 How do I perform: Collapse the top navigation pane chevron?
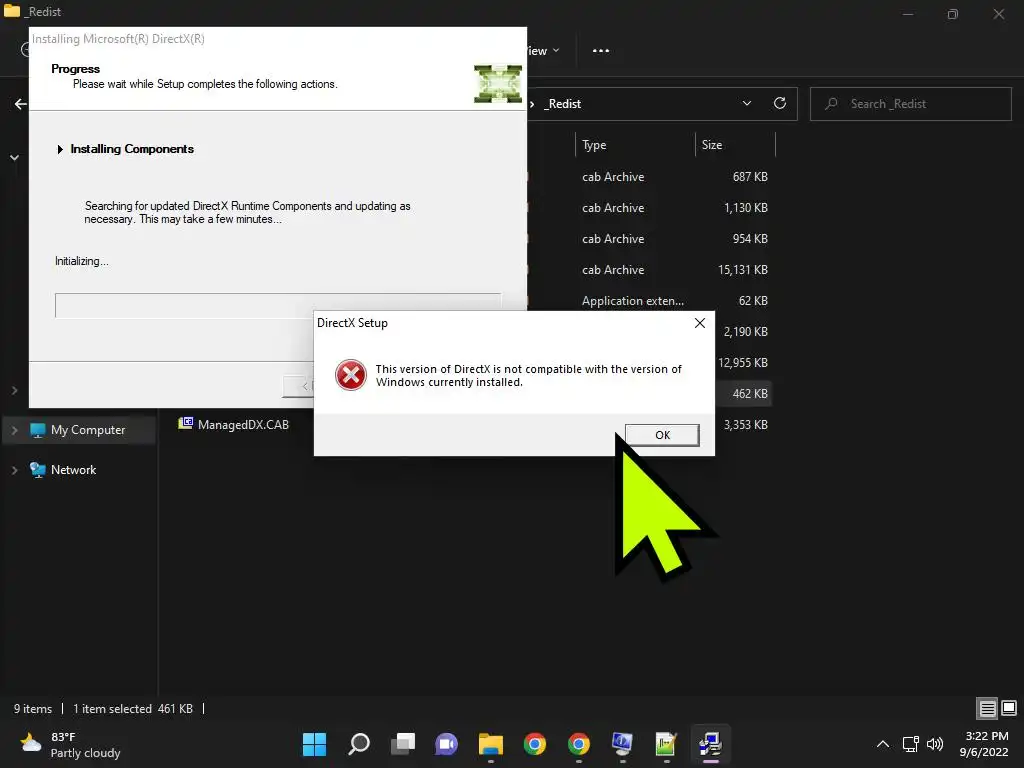[14, 157]
